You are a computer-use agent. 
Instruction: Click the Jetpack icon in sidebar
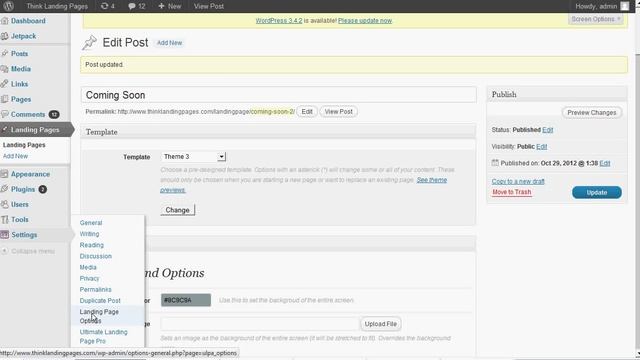(x=5, y=36)
